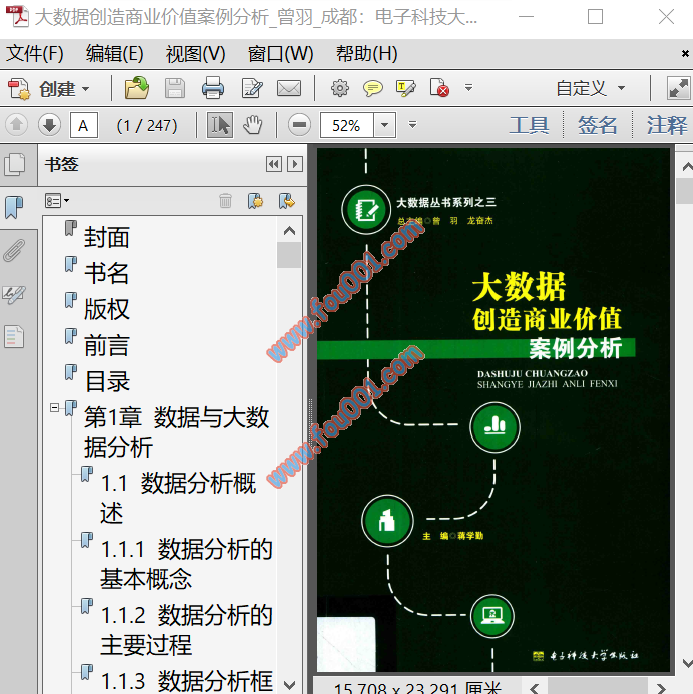Open the zoom percentage dropdown arrow
693x694 pixels.
(385, 125)
